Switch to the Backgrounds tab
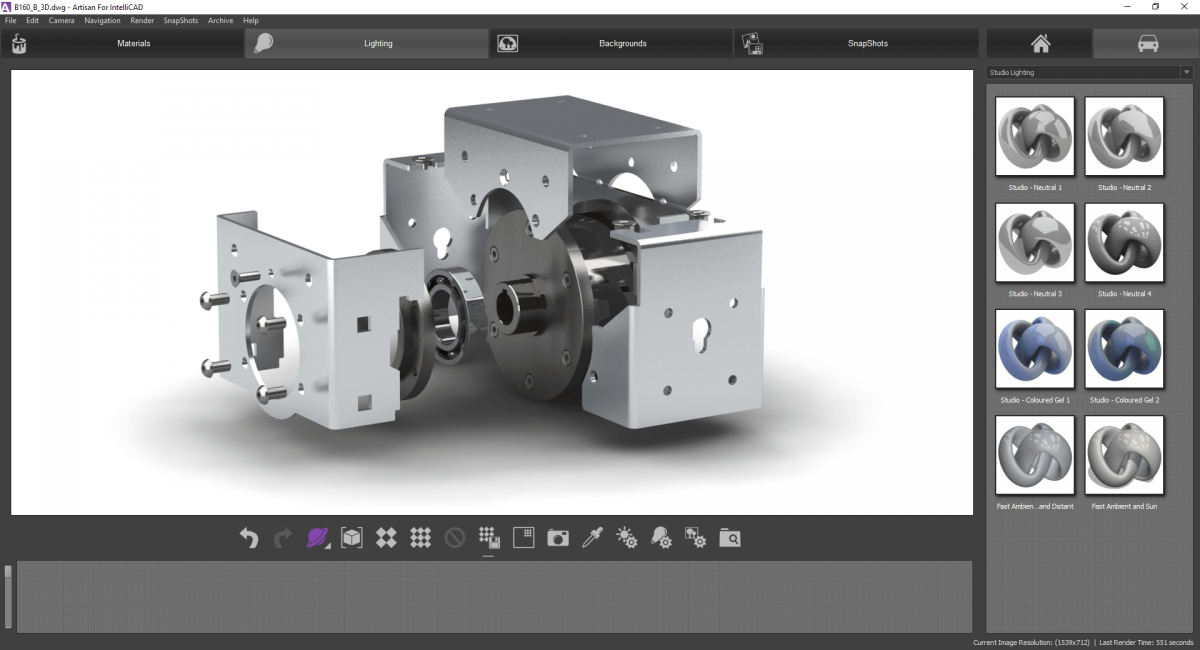The height and width of the screenshot is (650, 1200). [x=623, y=43]
